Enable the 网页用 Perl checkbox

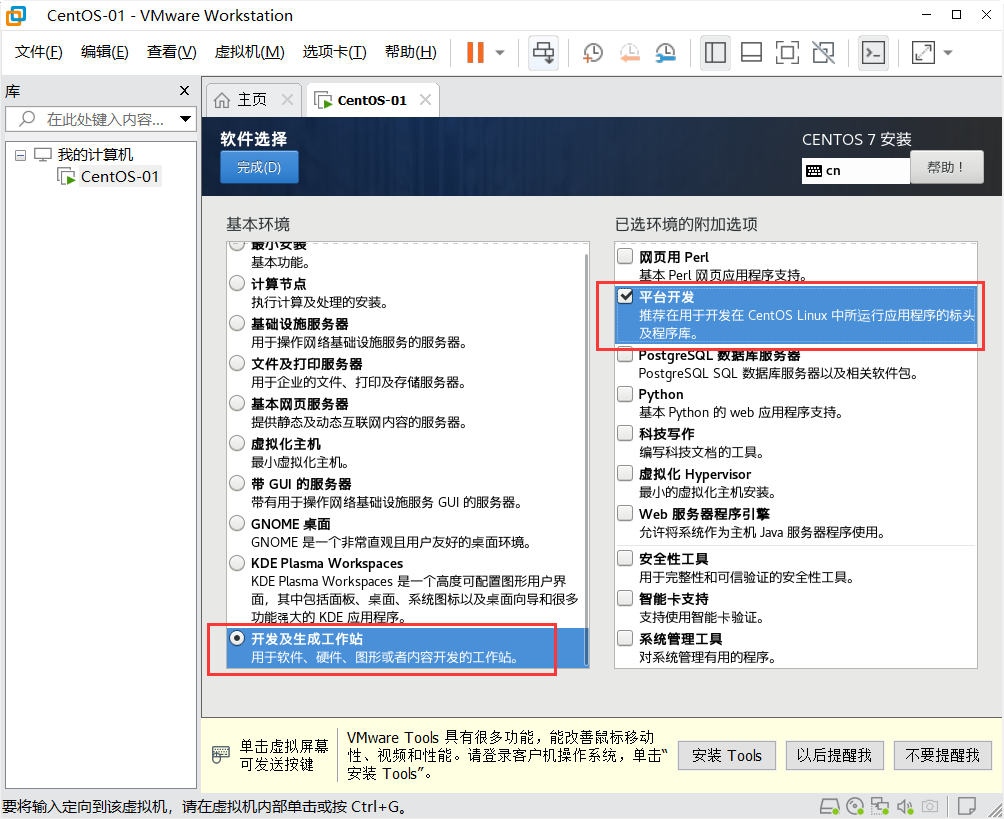[x=625, y=257]
